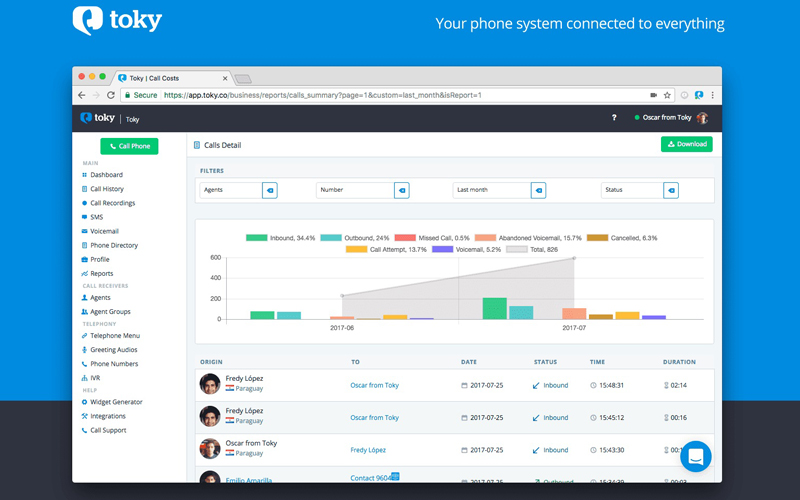Click the user avatar in top bar
The width and height of the screenshot is (800, 500).
703,118
